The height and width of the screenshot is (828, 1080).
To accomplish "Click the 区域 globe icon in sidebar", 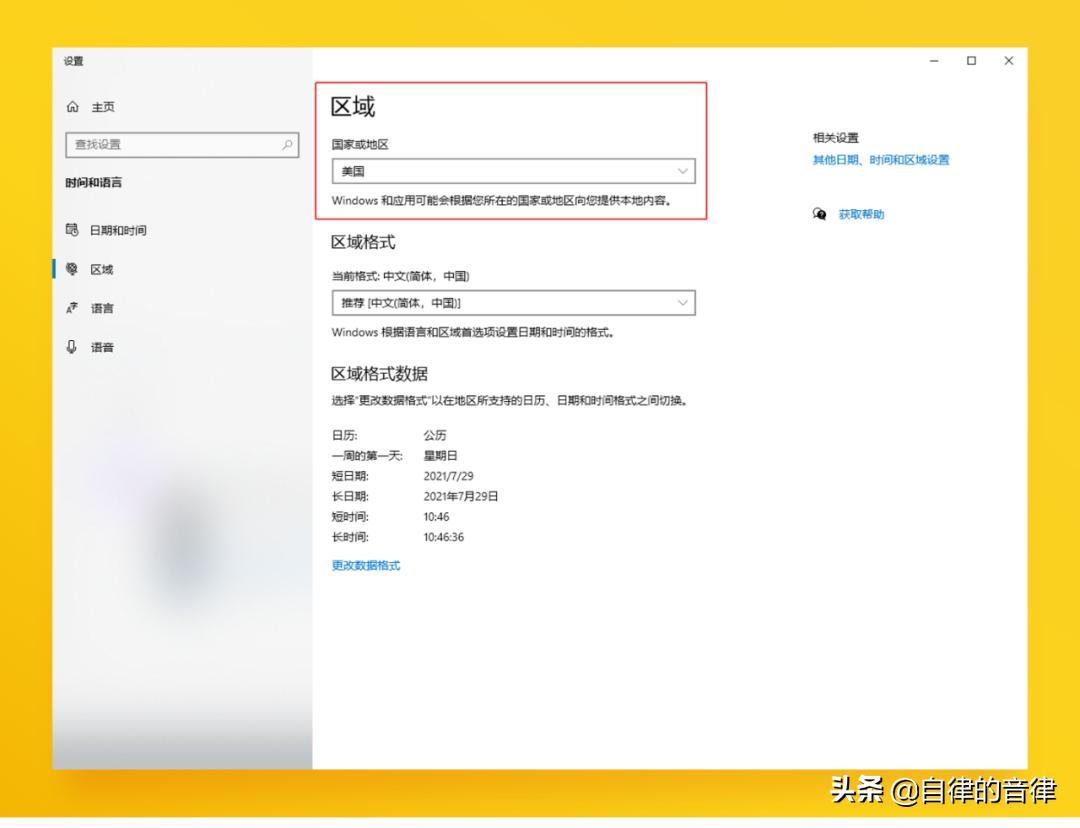I will point(71,269).
